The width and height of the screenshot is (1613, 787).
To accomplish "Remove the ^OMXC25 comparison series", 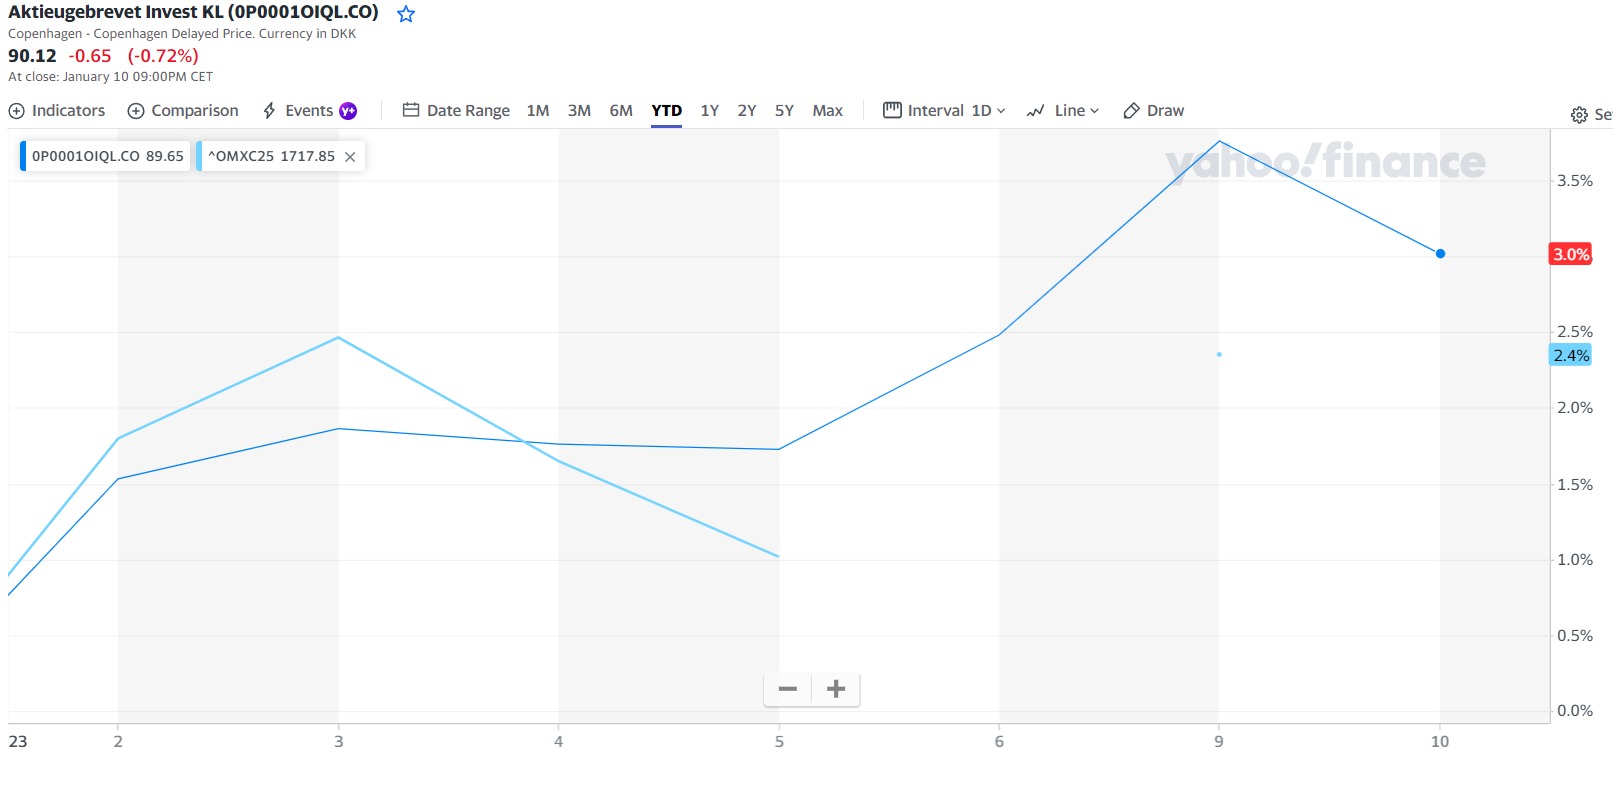I will tap(350, 157).
